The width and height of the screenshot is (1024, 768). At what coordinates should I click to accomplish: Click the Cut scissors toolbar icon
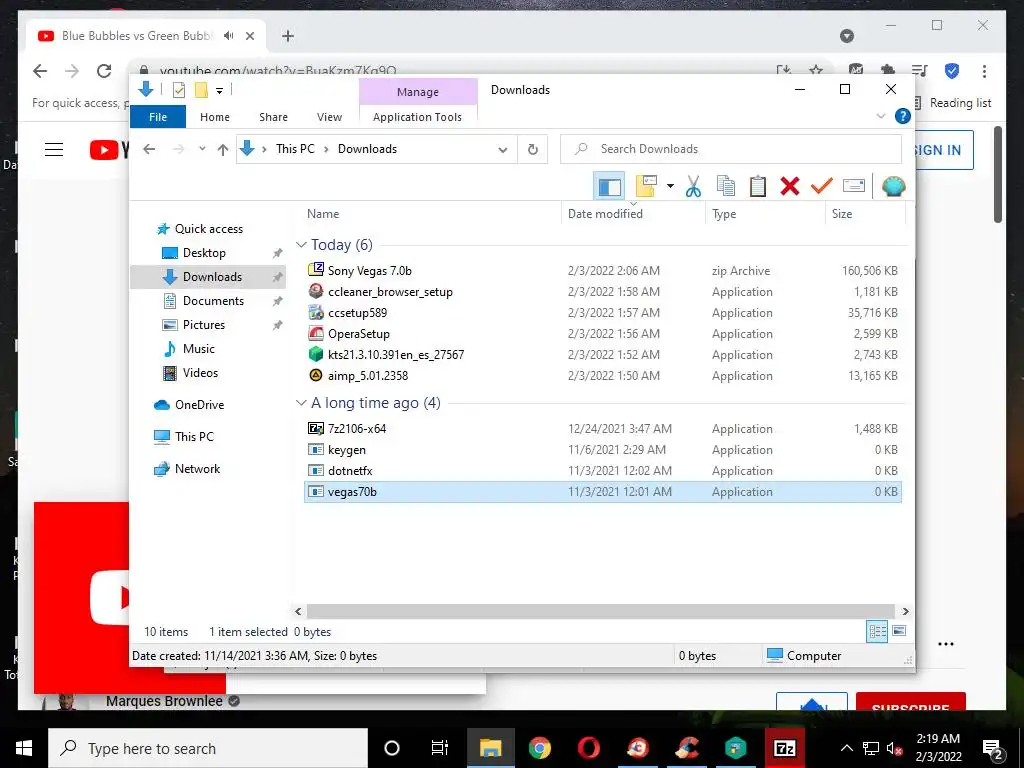coord(693,187)
